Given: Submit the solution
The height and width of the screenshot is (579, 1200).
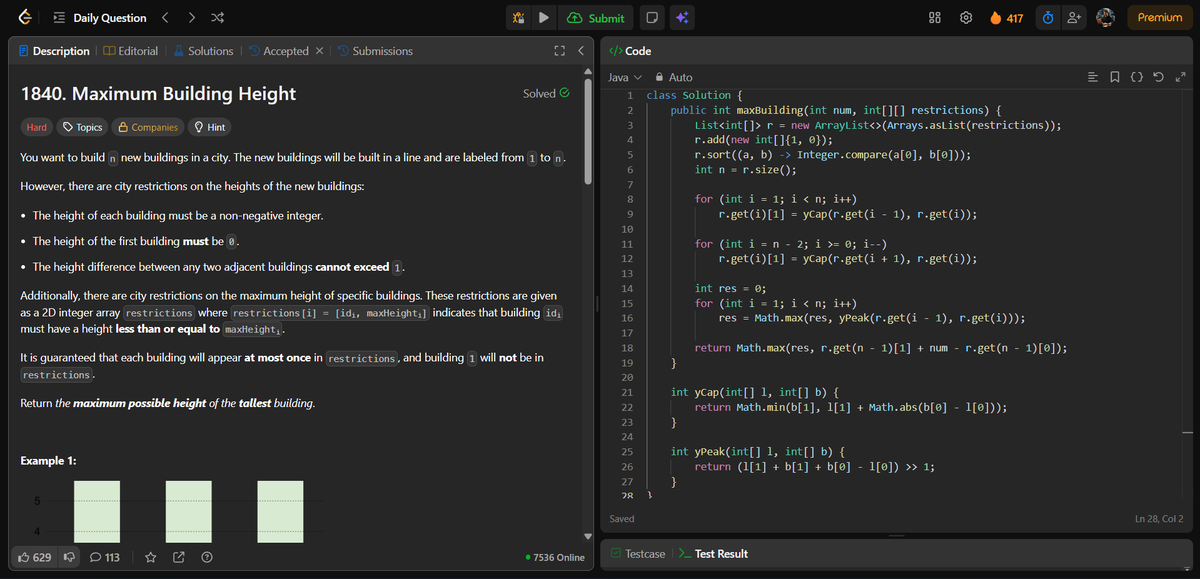Looking at the screenshot, I should (595, 18).
